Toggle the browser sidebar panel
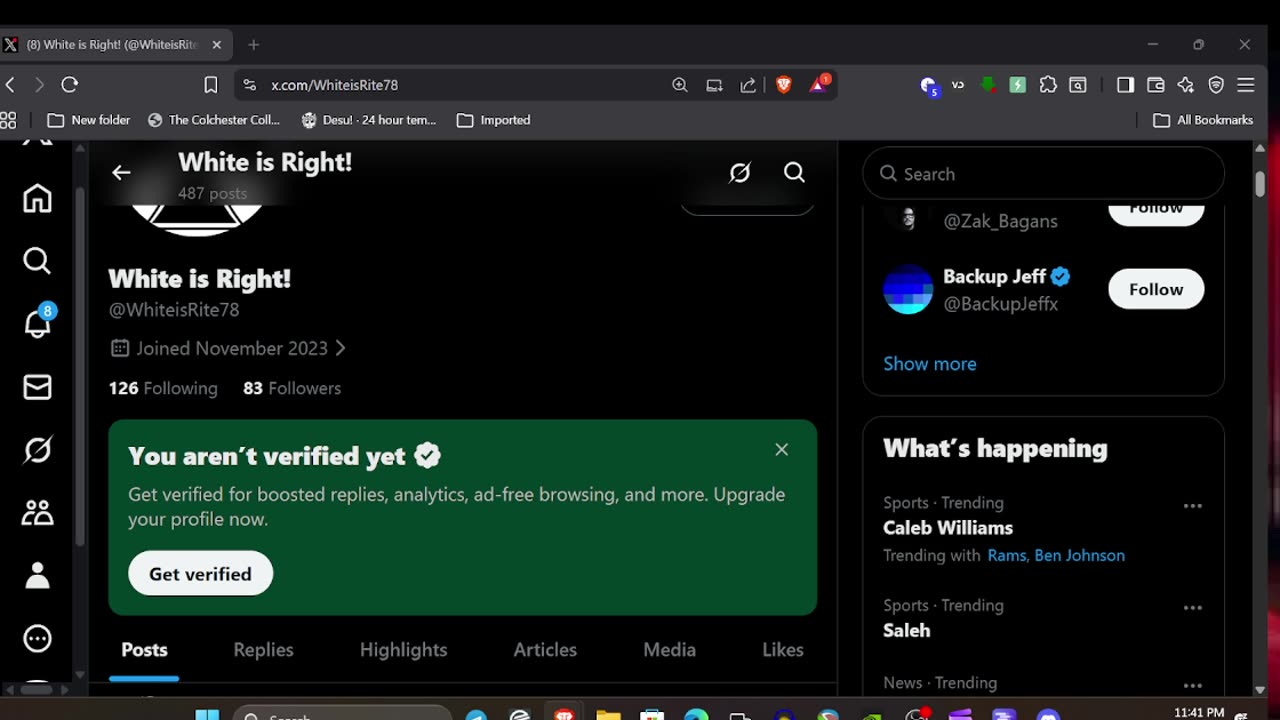The width and height of the screenshot is (1280, 720). (1125, 85)
